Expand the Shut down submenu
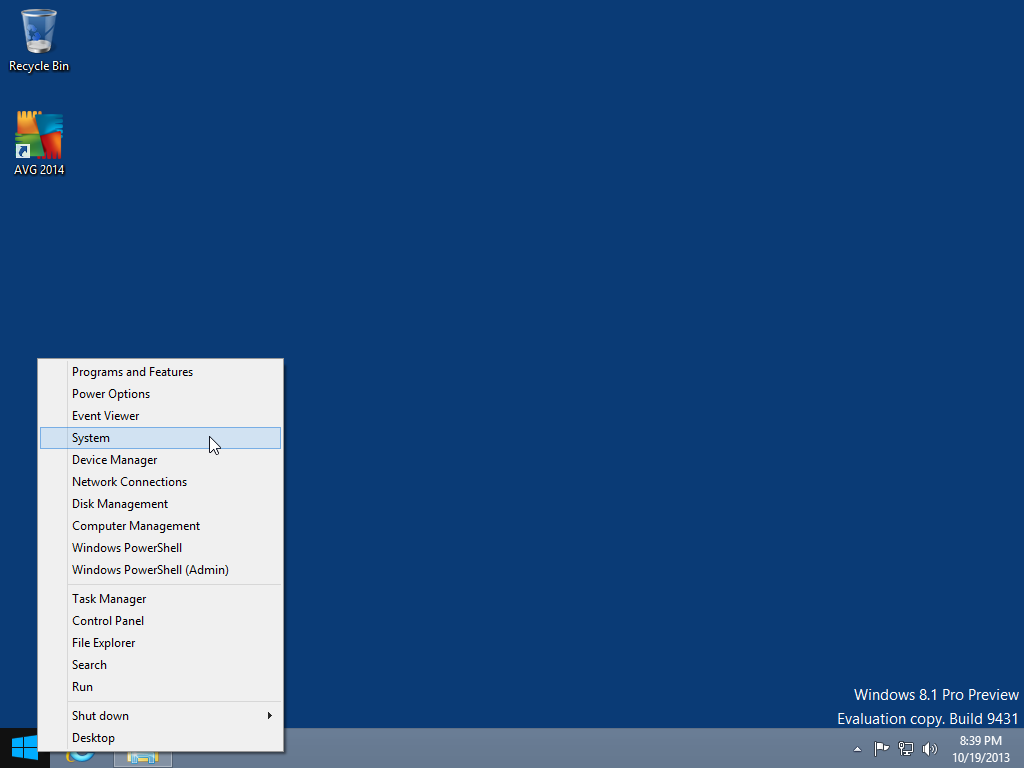The height and width of the screenshot is (768, 1024). point(160,716)
